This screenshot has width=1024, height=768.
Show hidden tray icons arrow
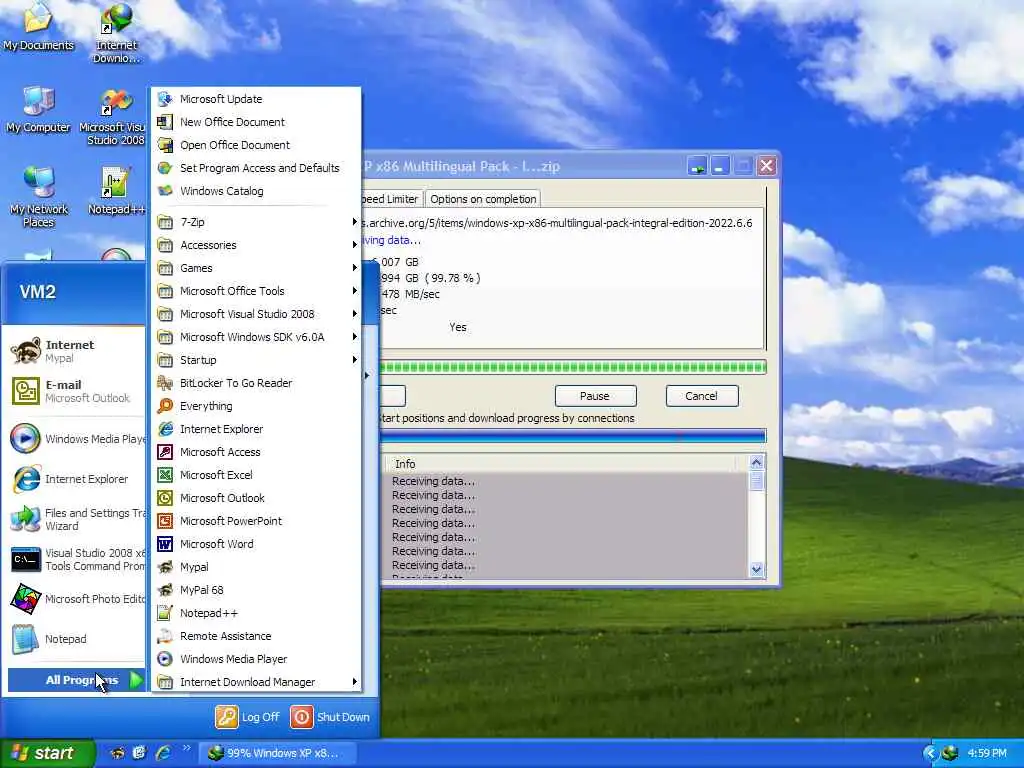pos(931,753)
